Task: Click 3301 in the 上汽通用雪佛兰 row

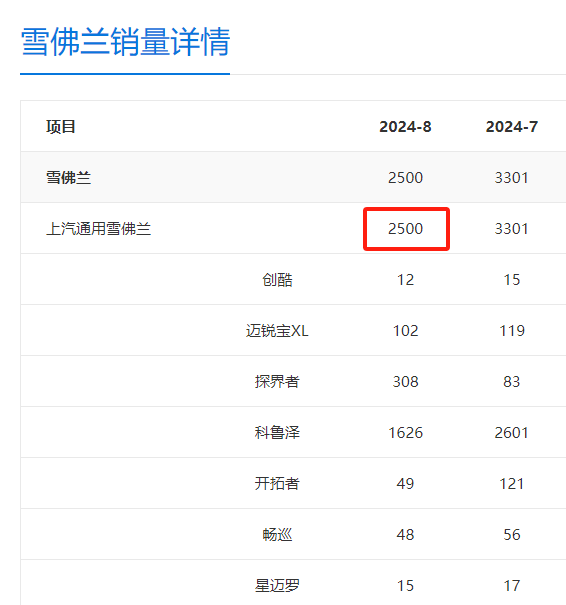Action: (x=512, y=228)
